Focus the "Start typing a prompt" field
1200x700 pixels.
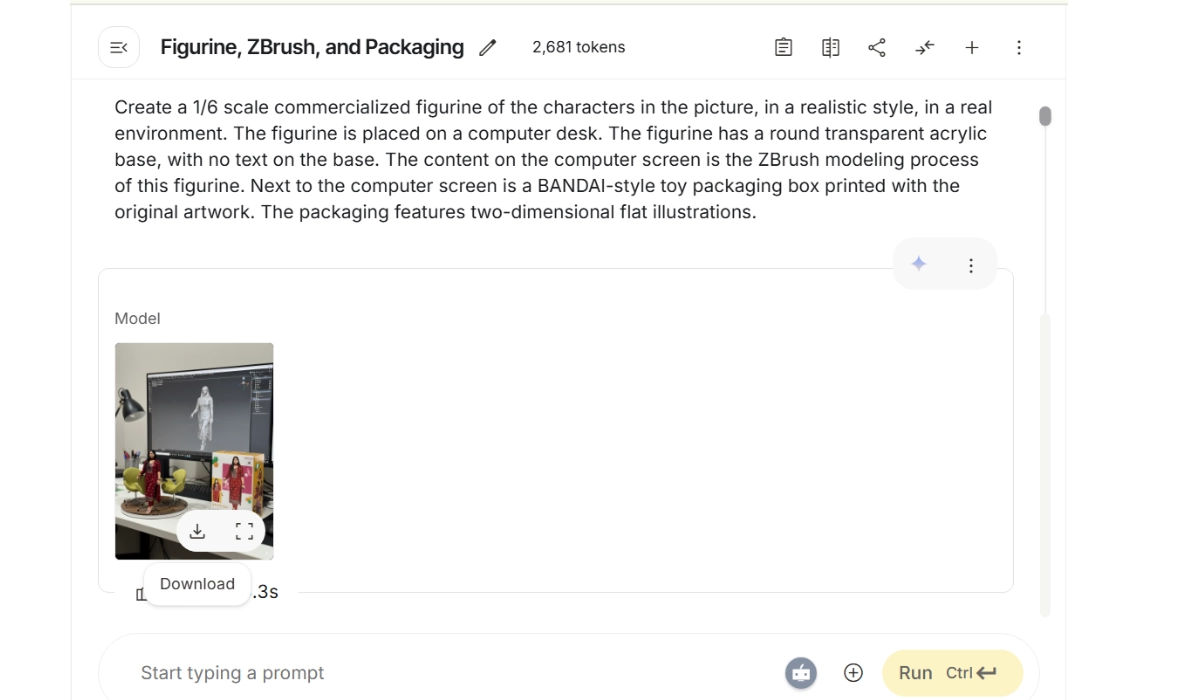click(x=450, y=673)
